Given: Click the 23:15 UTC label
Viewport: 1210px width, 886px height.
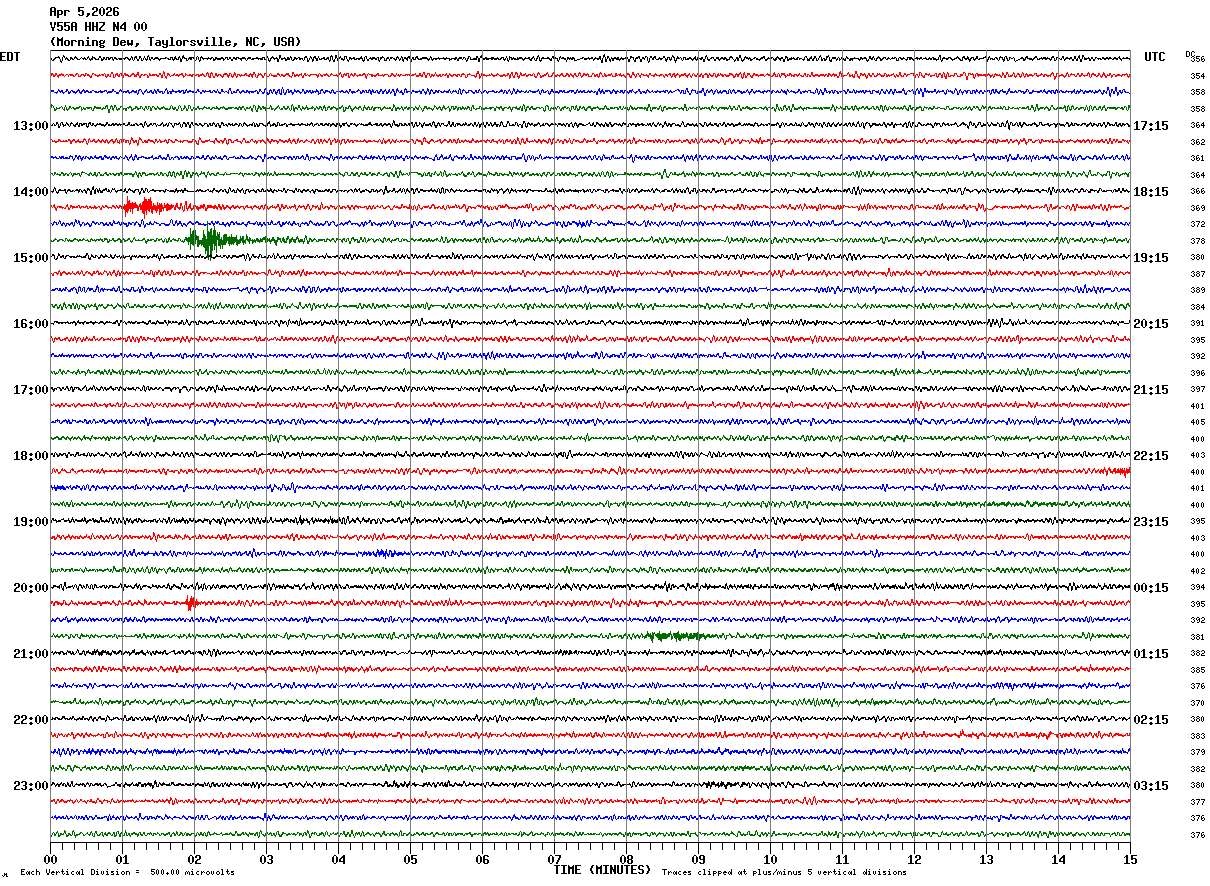Looking at the screenshot, I should [1151, 522].
